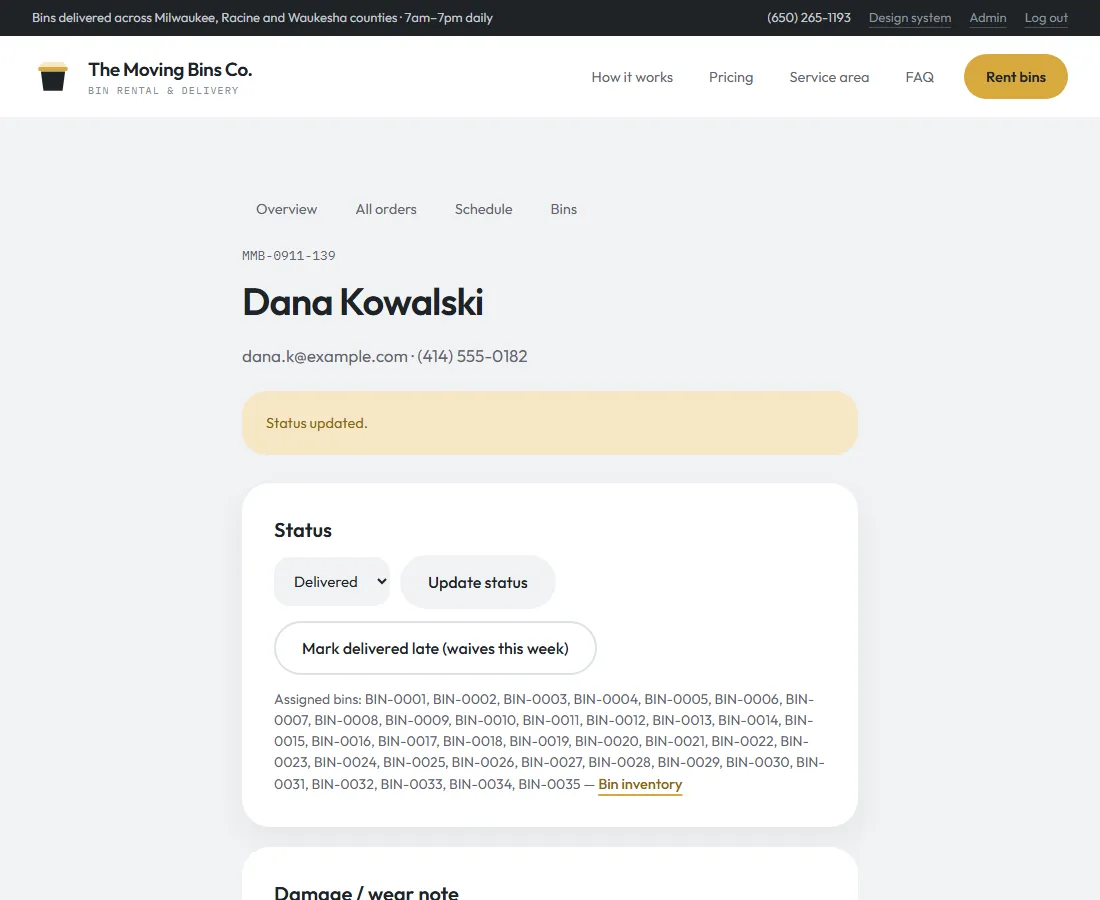The width and height of the screenshot is (1100, 900).
Task: Click the phone number (650) 265-1193
Action: (808, 18)
